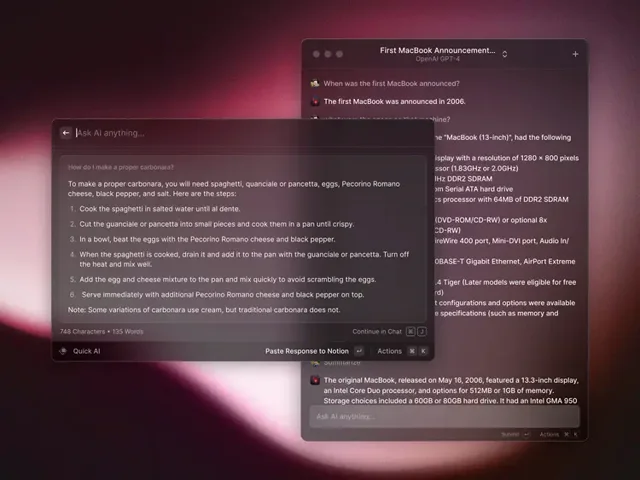Click AI avatar beside 'The first MacBook was announced in 2006.'
640x480 pixels.
click(x=315, y=101)
